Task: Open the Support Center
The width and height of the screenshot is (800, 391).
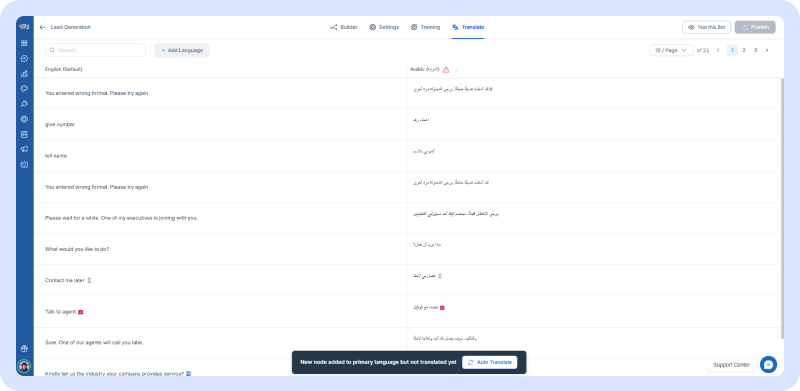Action: point(731,364)
